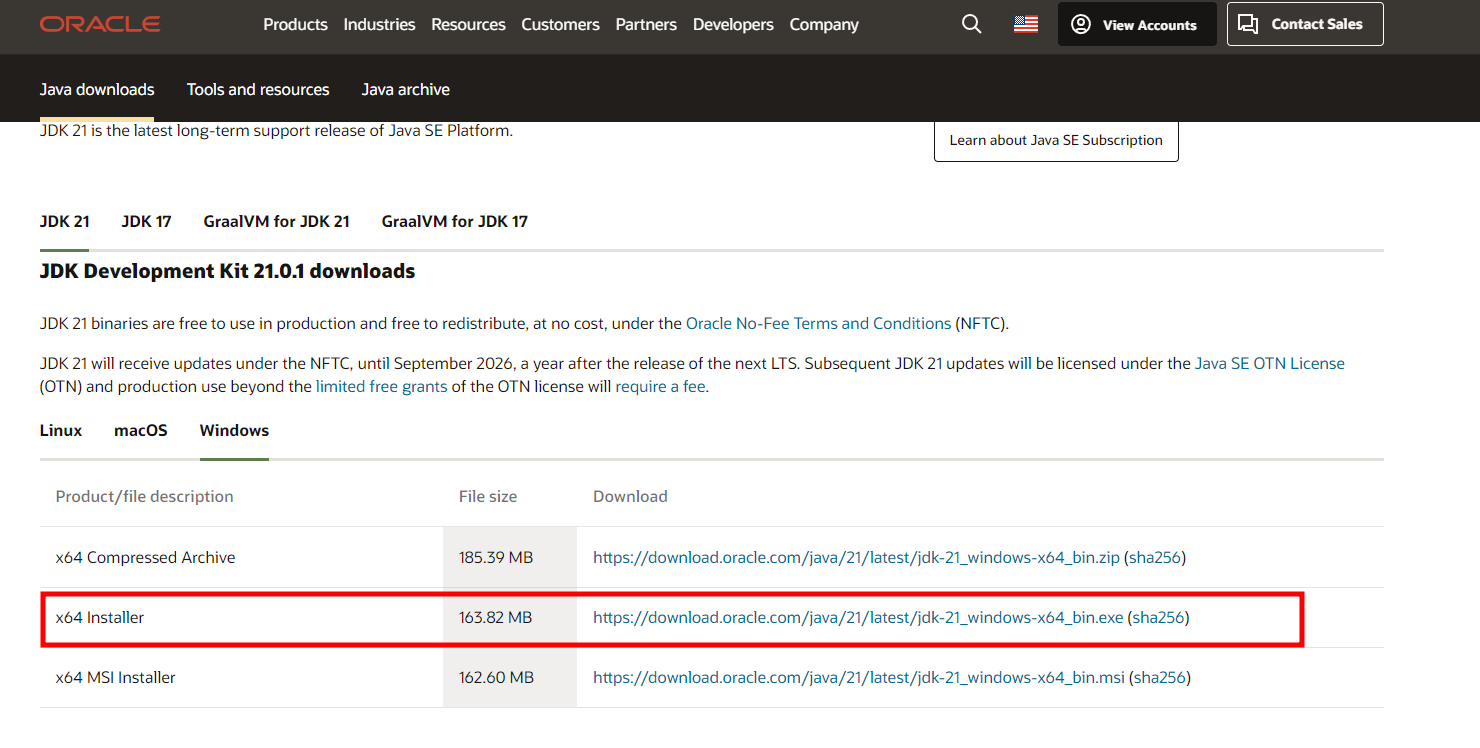Switch to GraalVM for JDK 21 tab
This screenshot has width=1480, height=748.
coord(276,221)
